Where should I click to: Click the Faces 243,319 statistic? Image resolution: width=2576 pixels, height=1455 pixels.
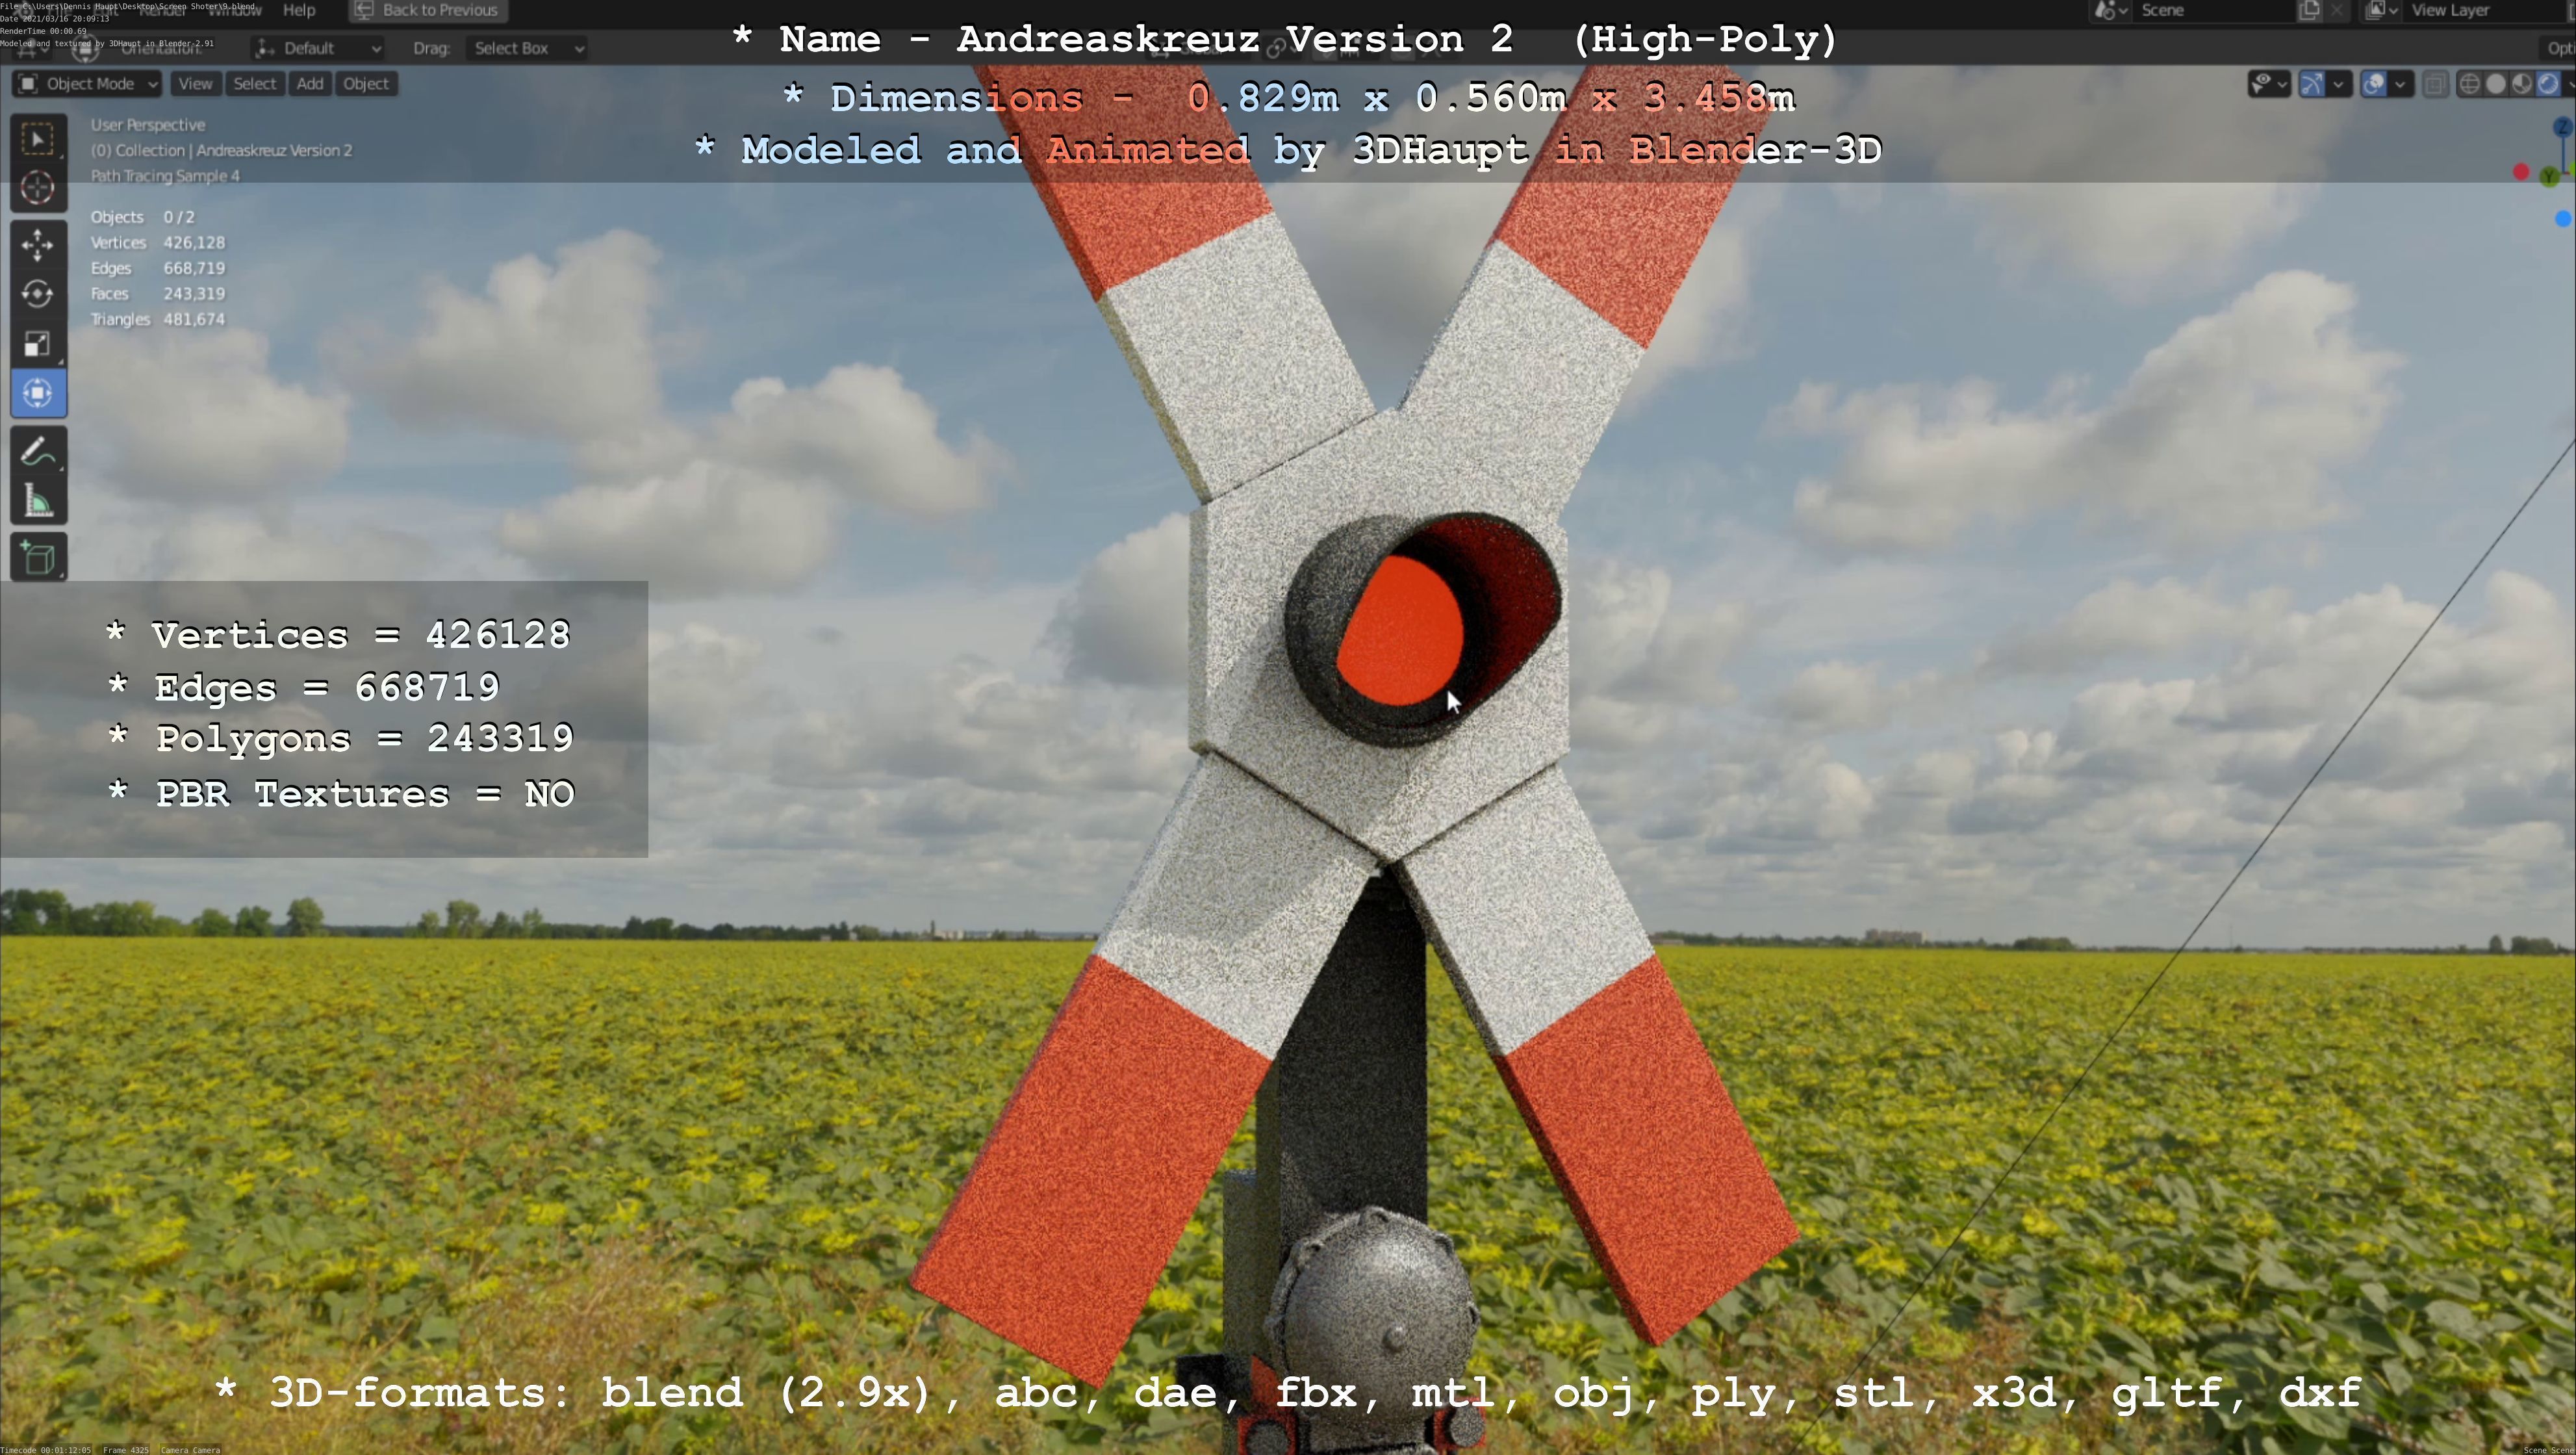click(158, 294)
